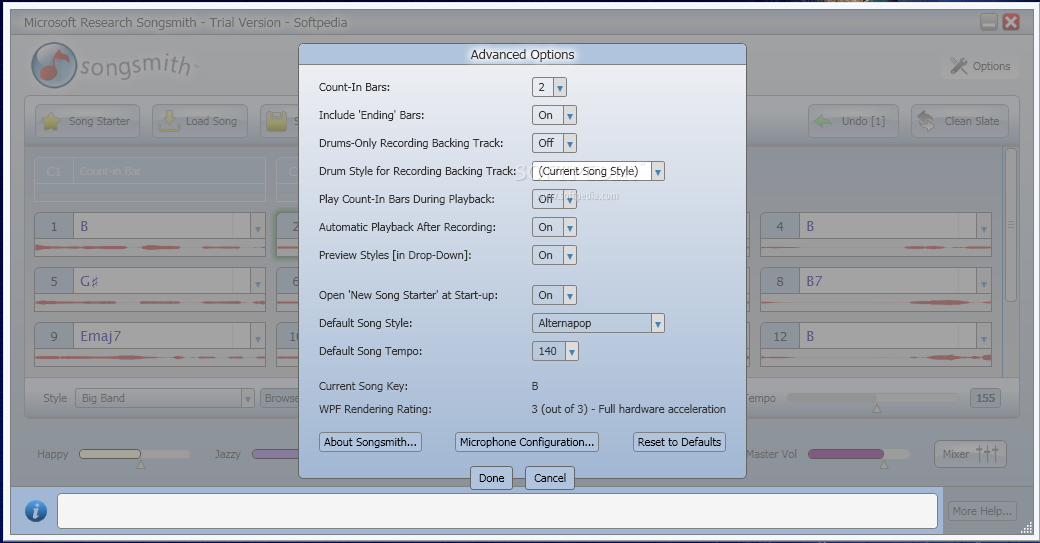Image resolution: width=1040 pixels, height=543 pixels.
Task: Click the Song Starter star icon
Action: [51, 121]
